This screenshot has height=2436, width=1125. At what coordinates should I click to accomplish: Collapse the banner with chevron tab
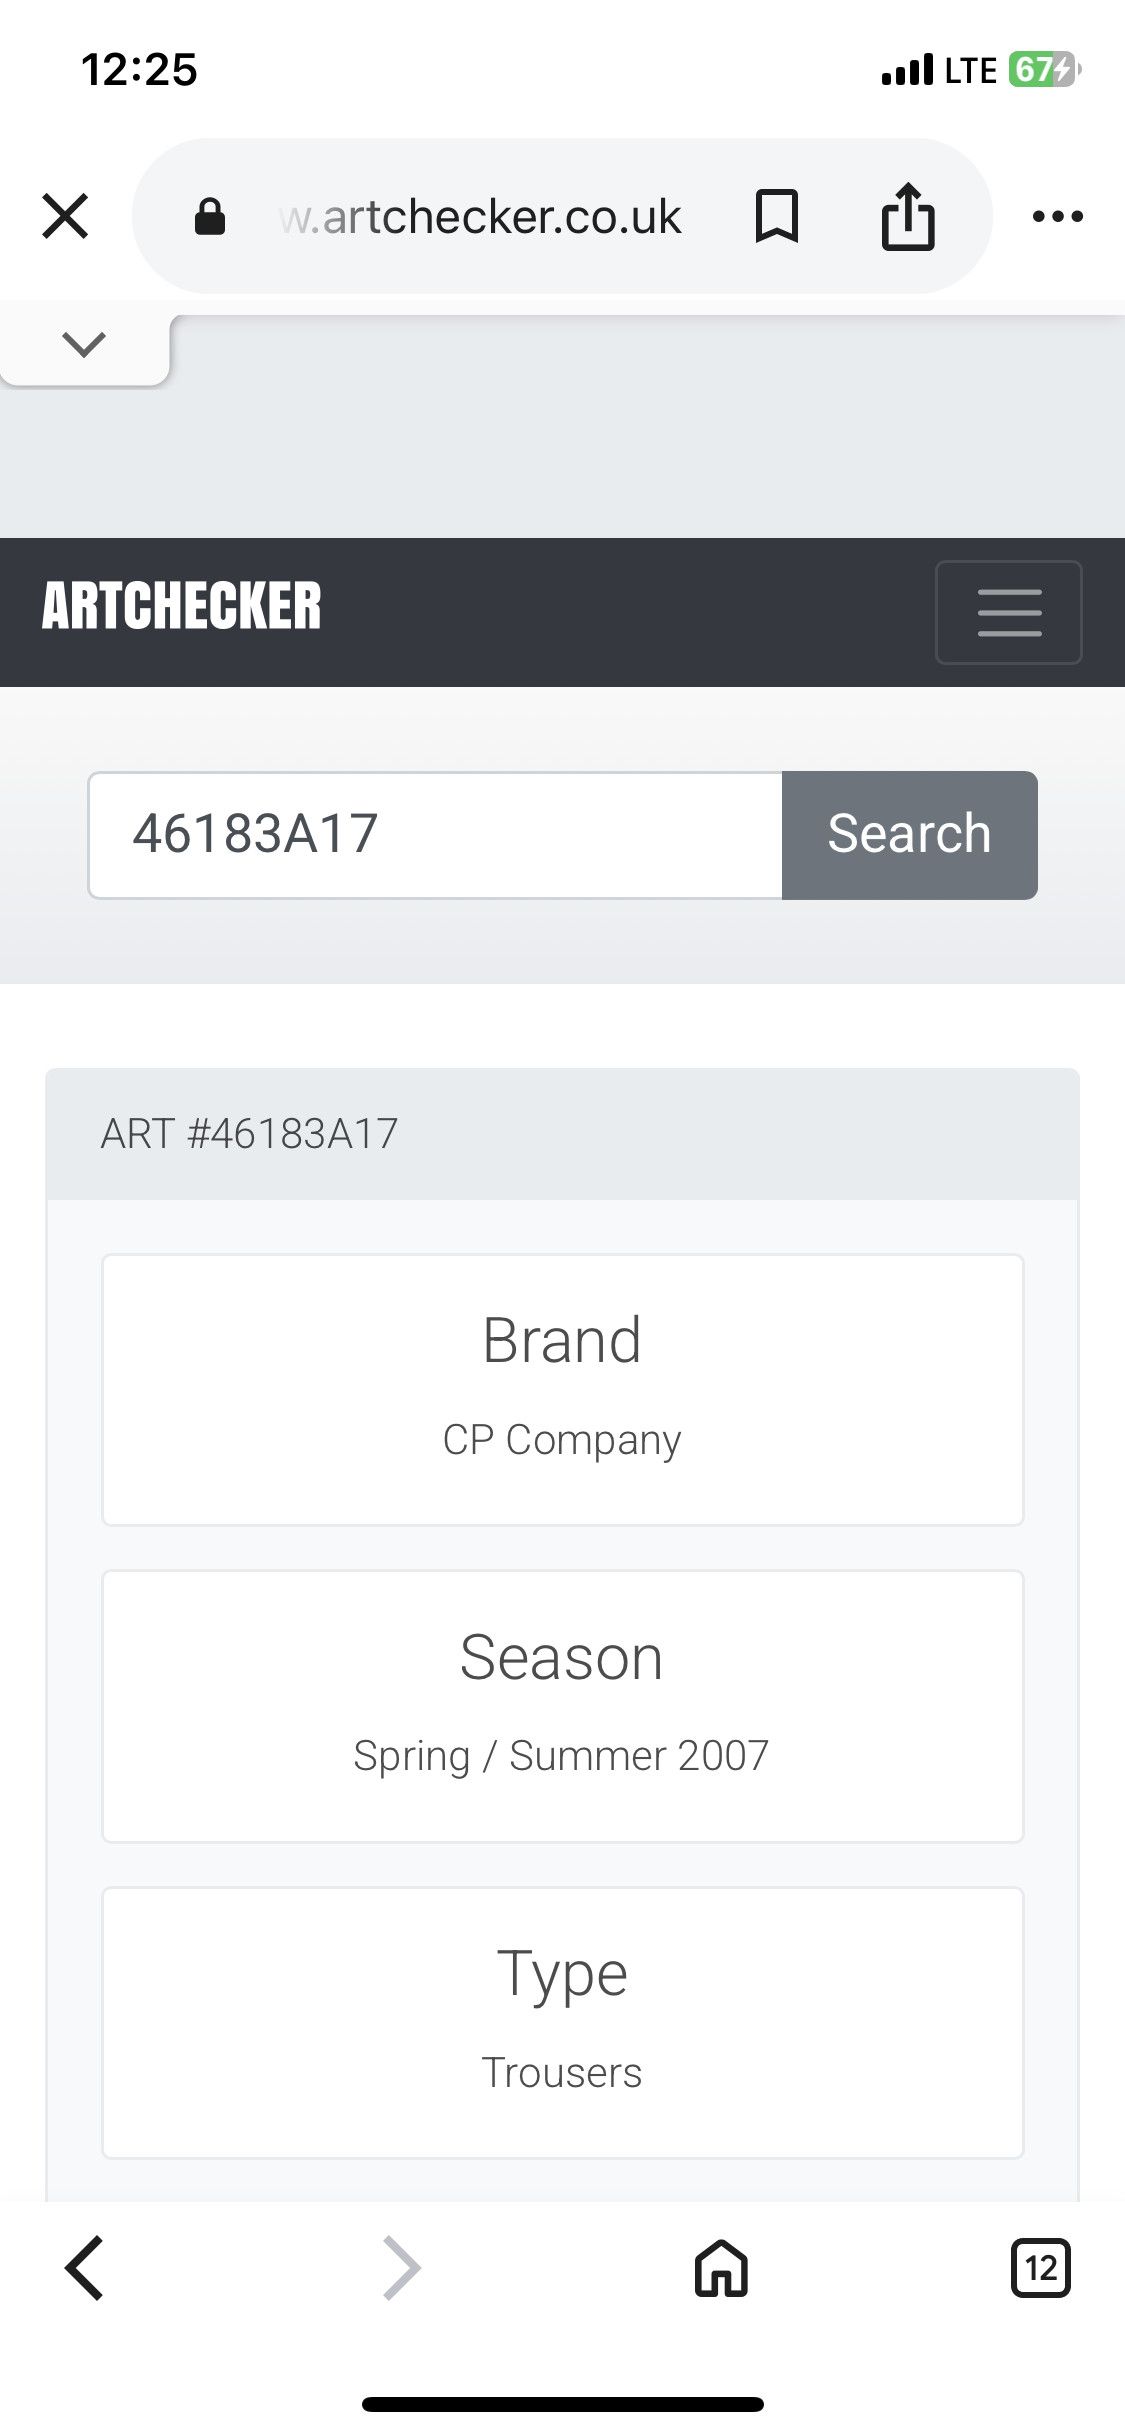coord(84,346)
